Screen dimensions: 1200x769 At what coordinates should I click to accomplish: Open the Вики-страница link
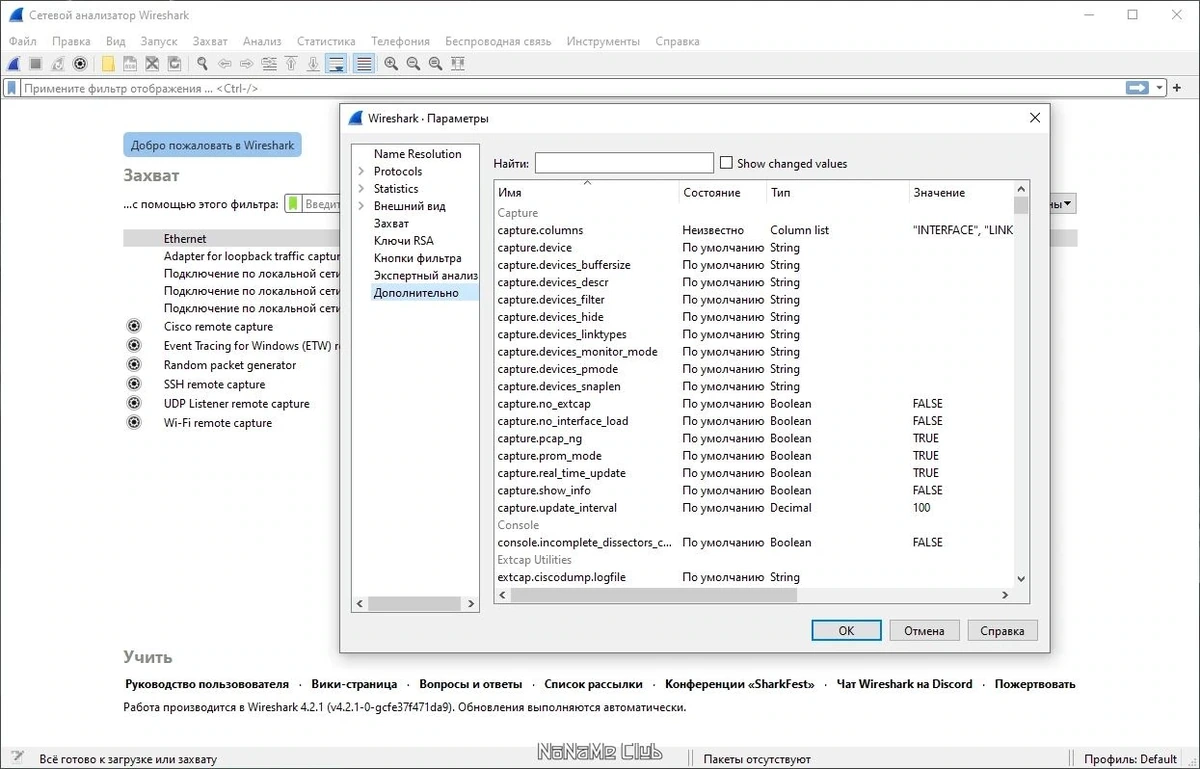[x=354, y=684]
